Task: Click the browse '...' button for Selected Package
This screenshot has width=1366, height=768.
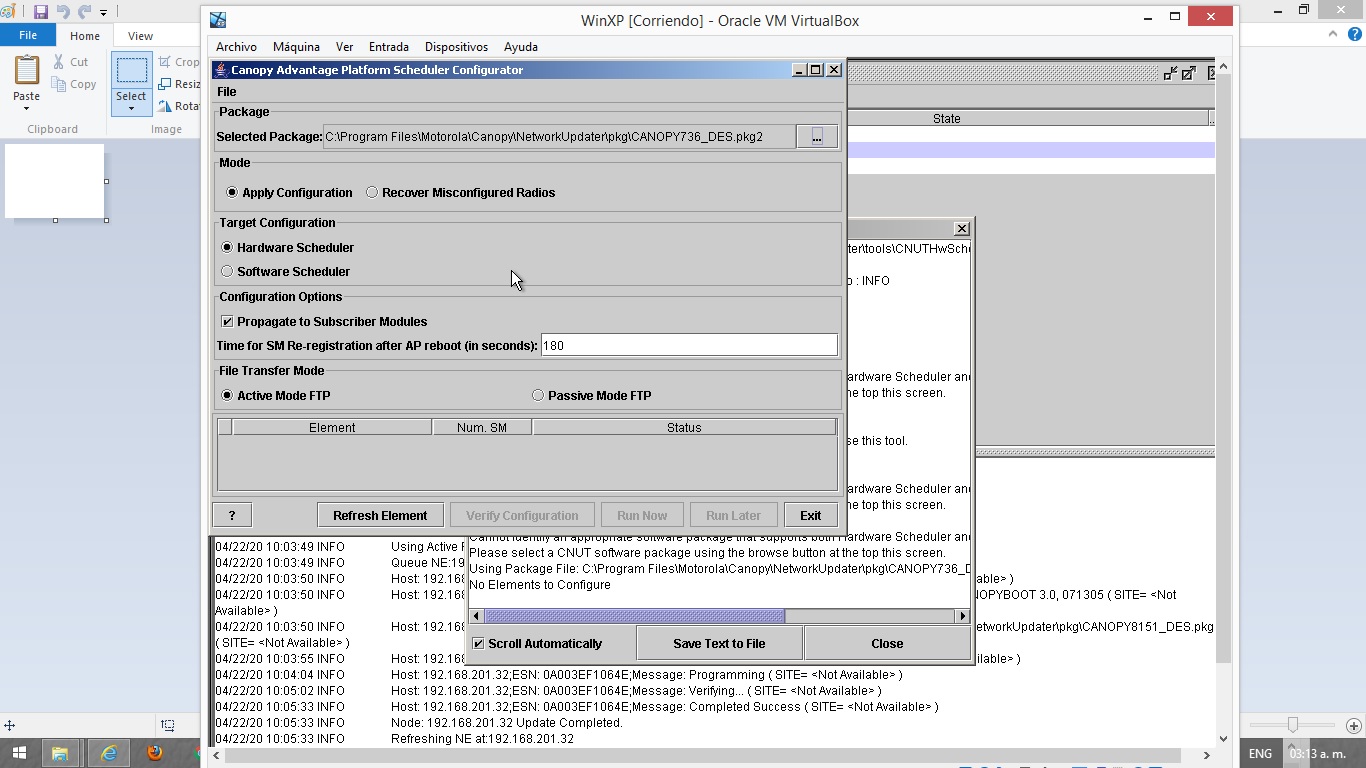Action: click(x=816, y=137)
